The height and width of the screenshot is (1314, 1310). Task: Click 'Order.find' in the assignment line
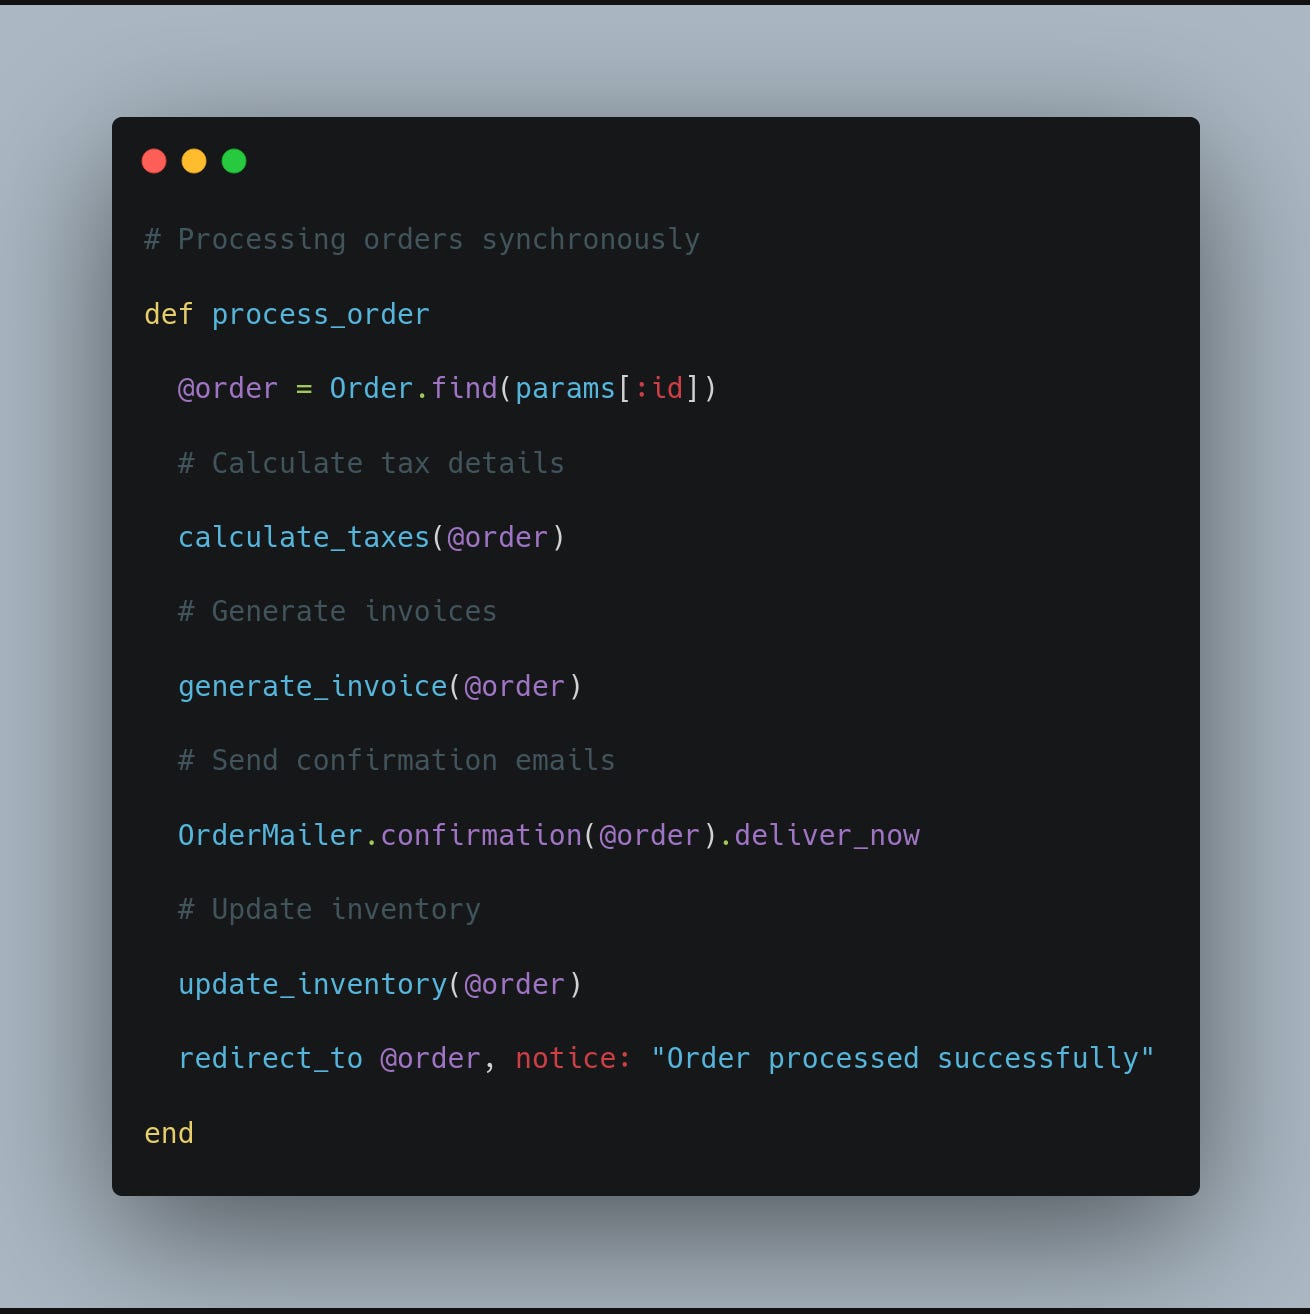pyautogui.click(x=414, y=388)
